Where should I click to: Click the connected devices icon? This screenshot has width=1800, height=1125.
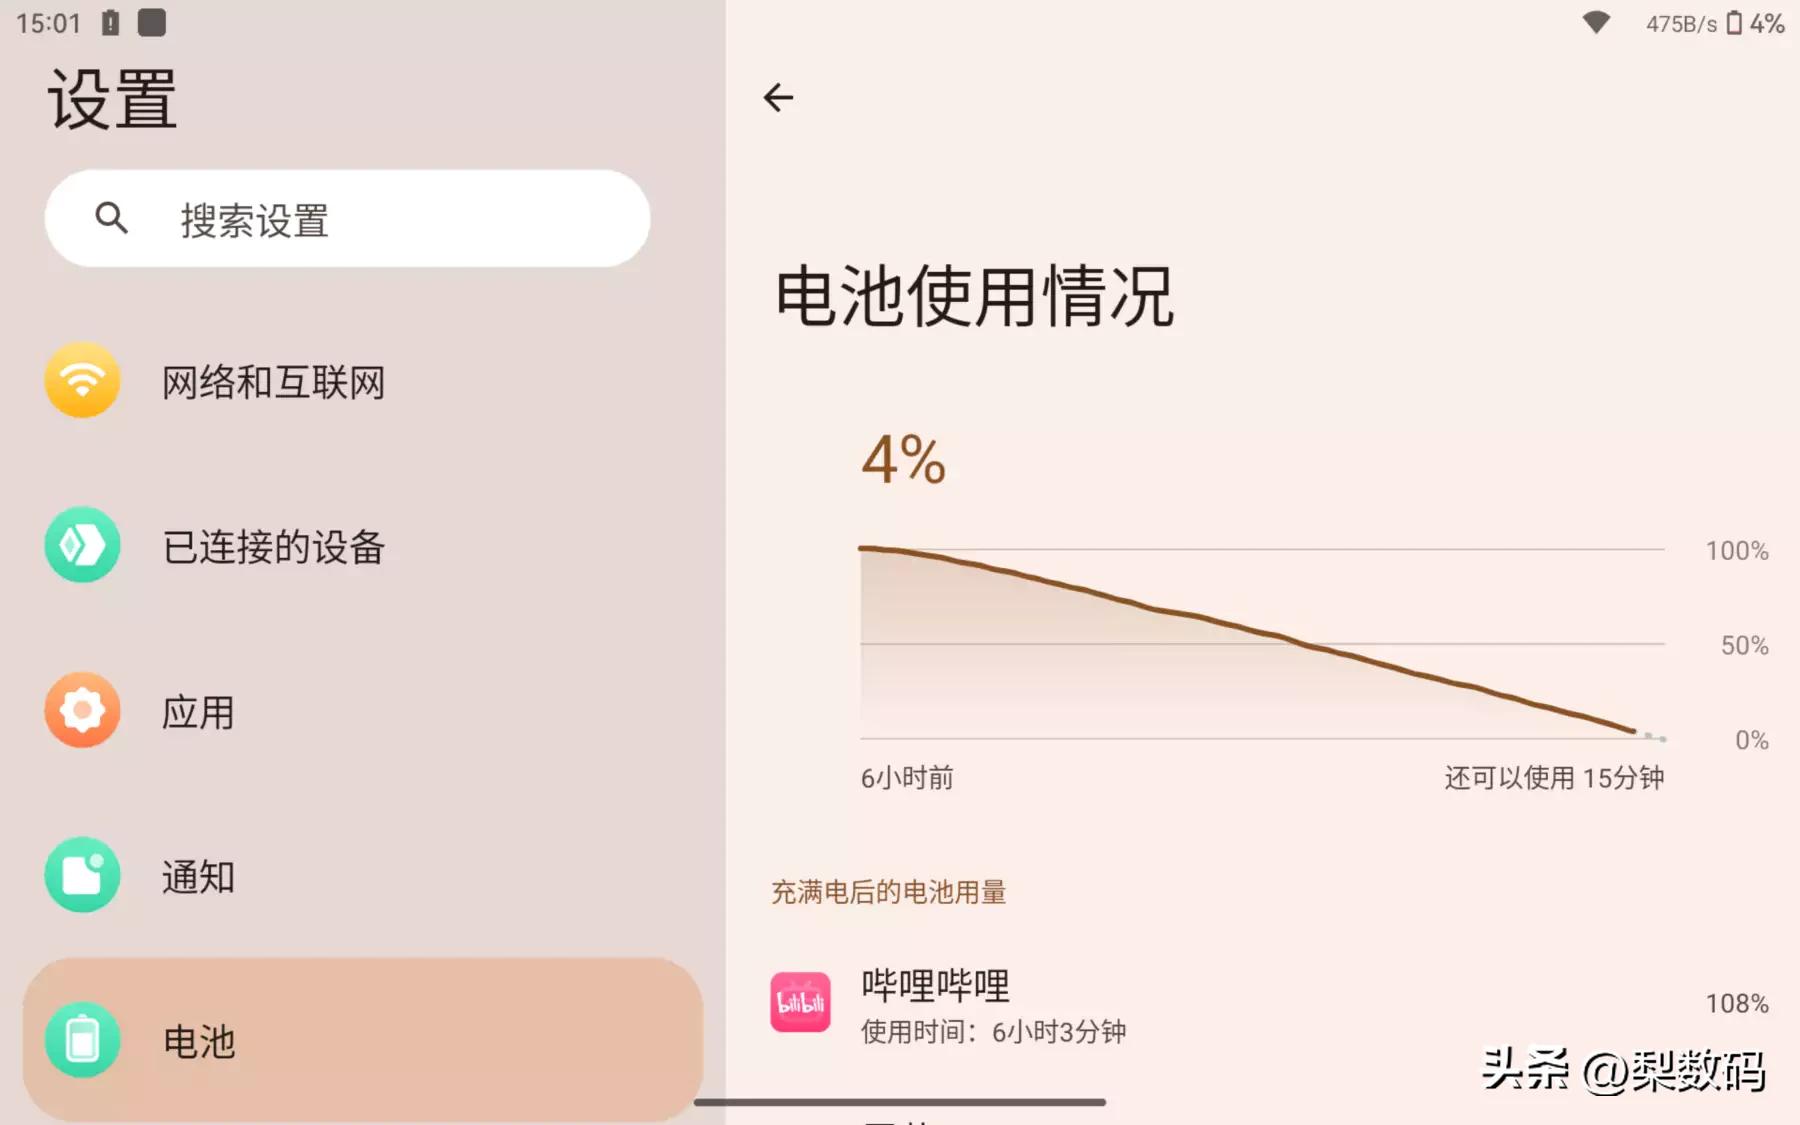point(82,545)
